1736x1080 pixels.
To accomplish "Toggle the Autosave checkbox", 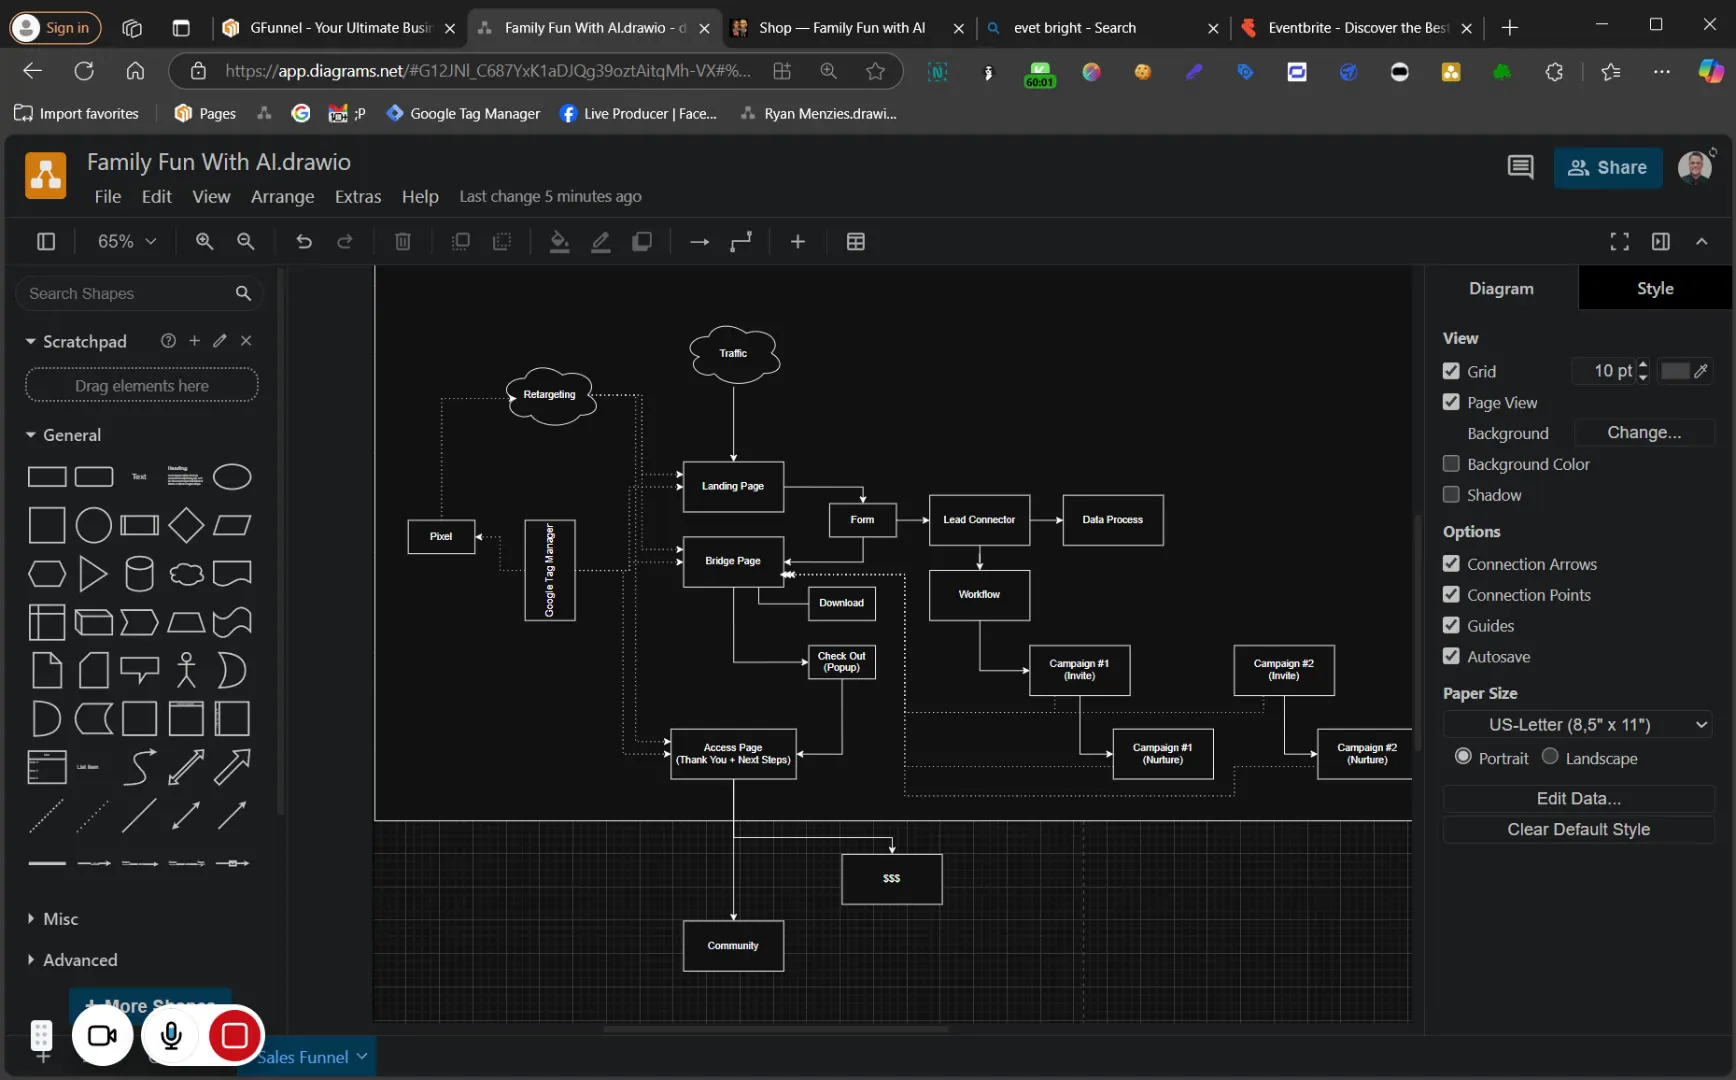I will click(1451, 657).
